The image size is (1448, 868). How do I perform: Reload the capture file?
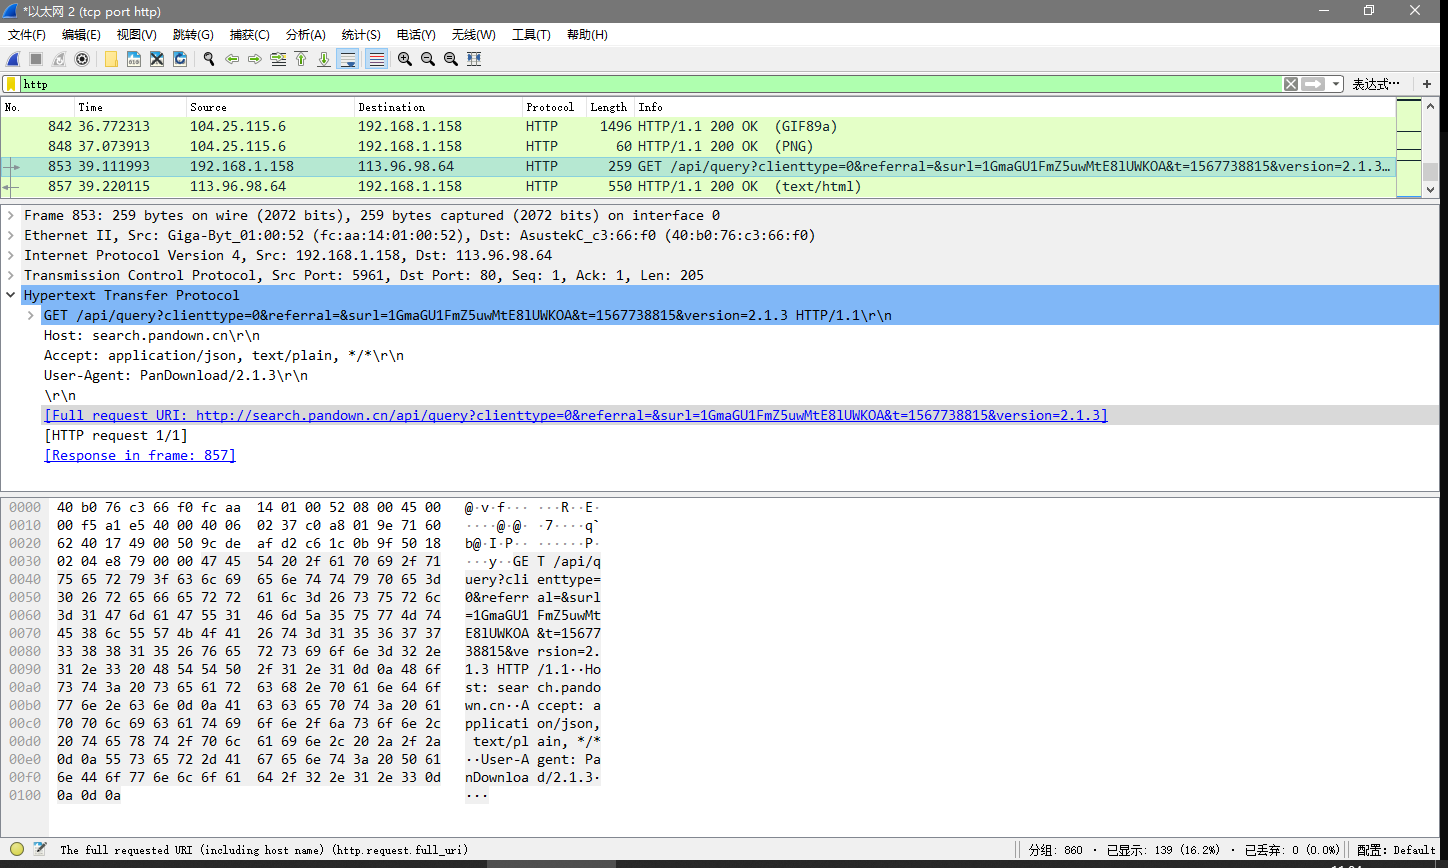[x=180, y=58]
